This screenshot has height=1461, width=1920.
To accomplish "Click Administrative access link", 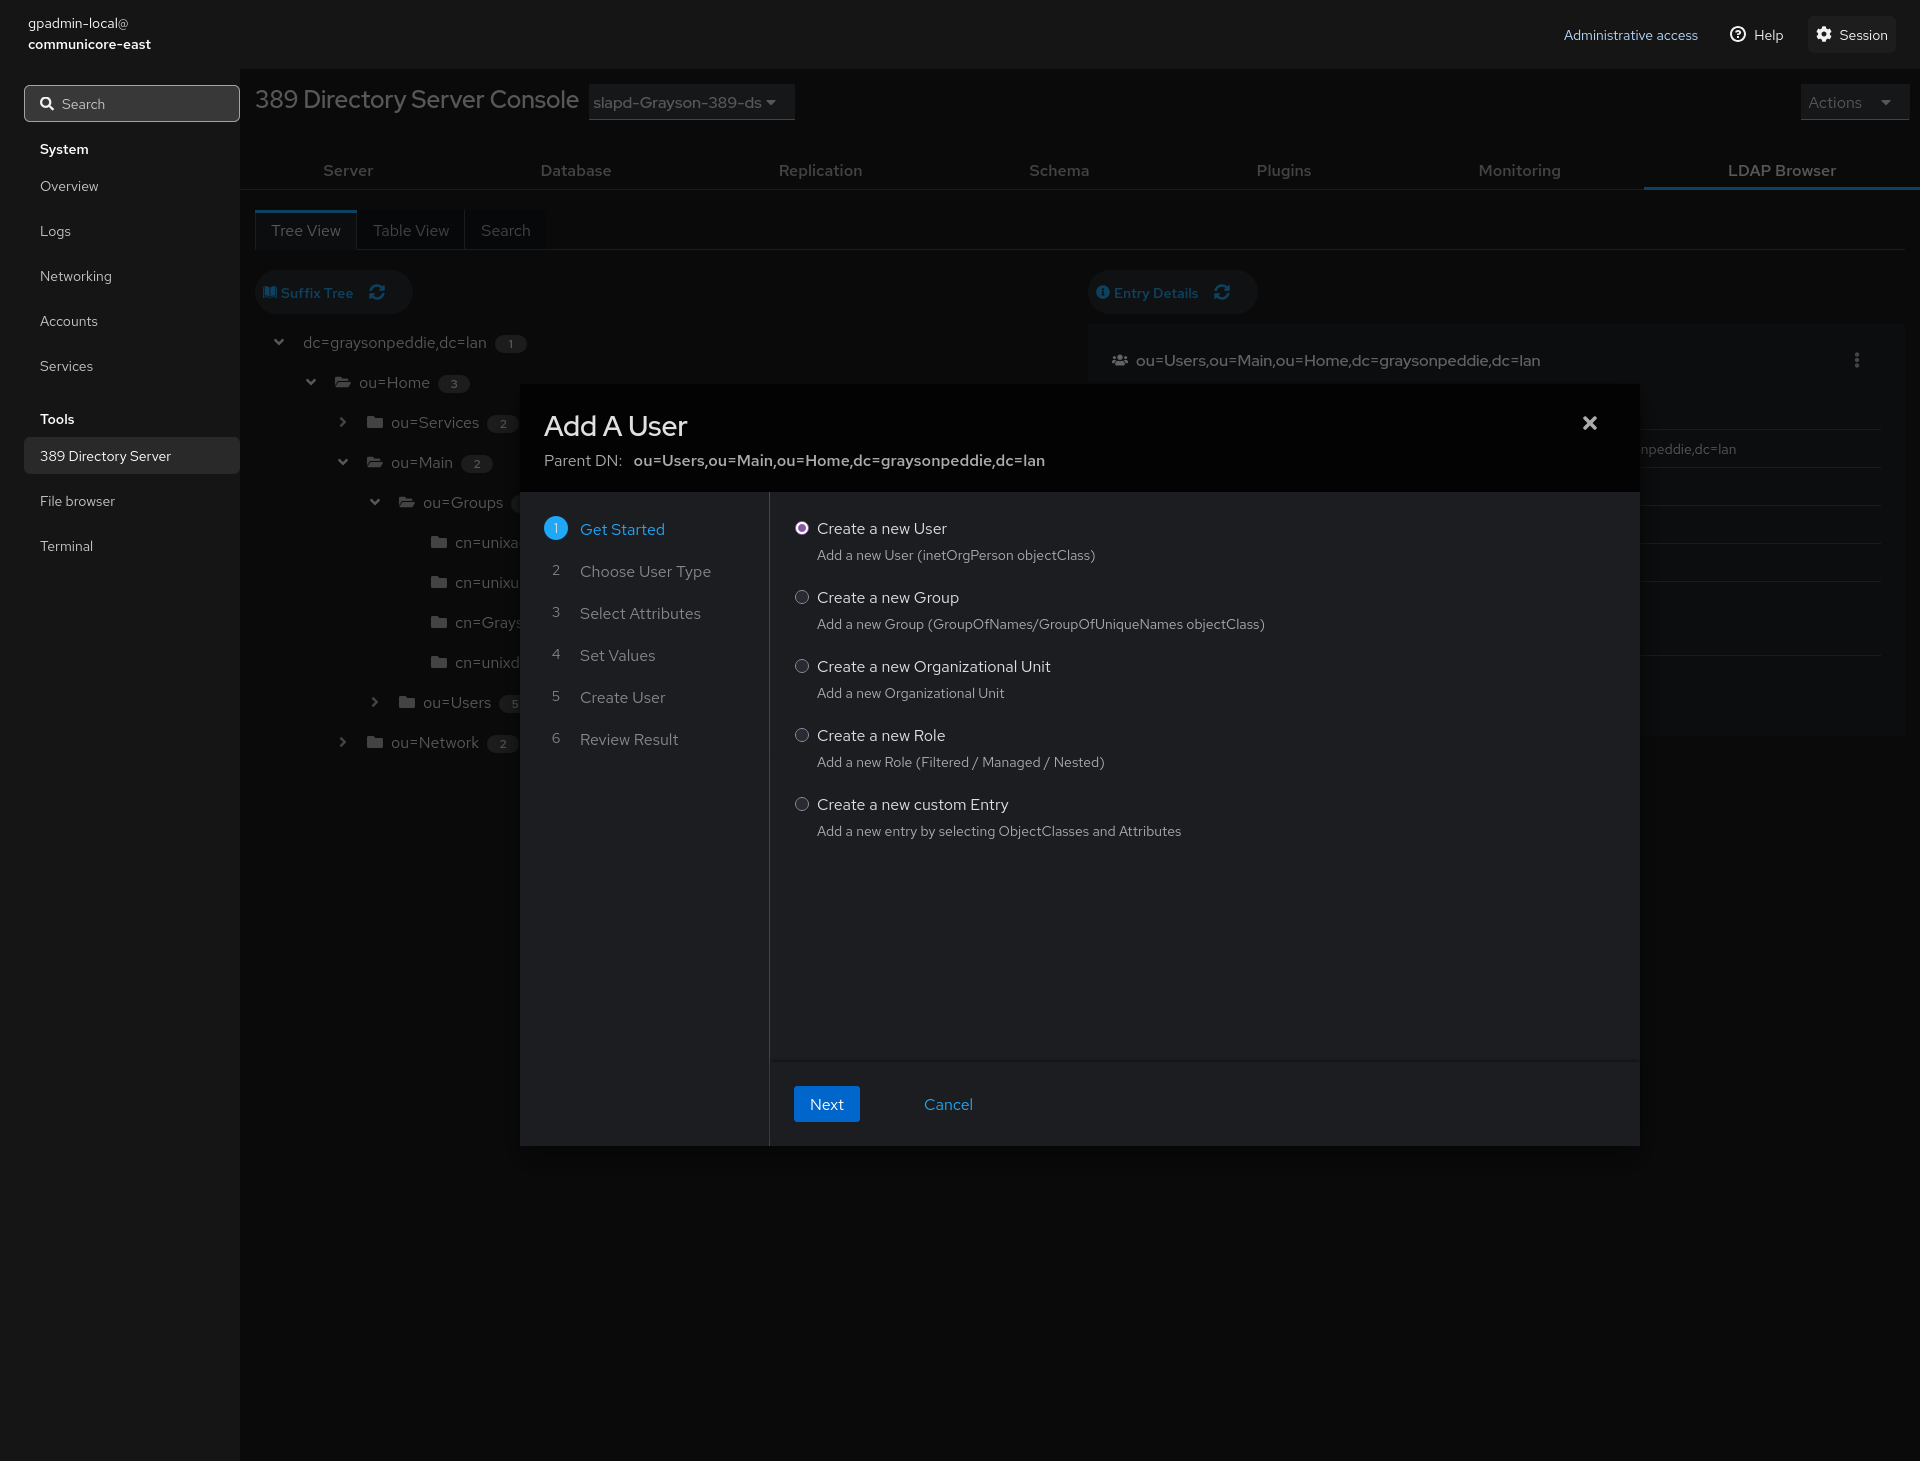I will tap(1630, 35).
